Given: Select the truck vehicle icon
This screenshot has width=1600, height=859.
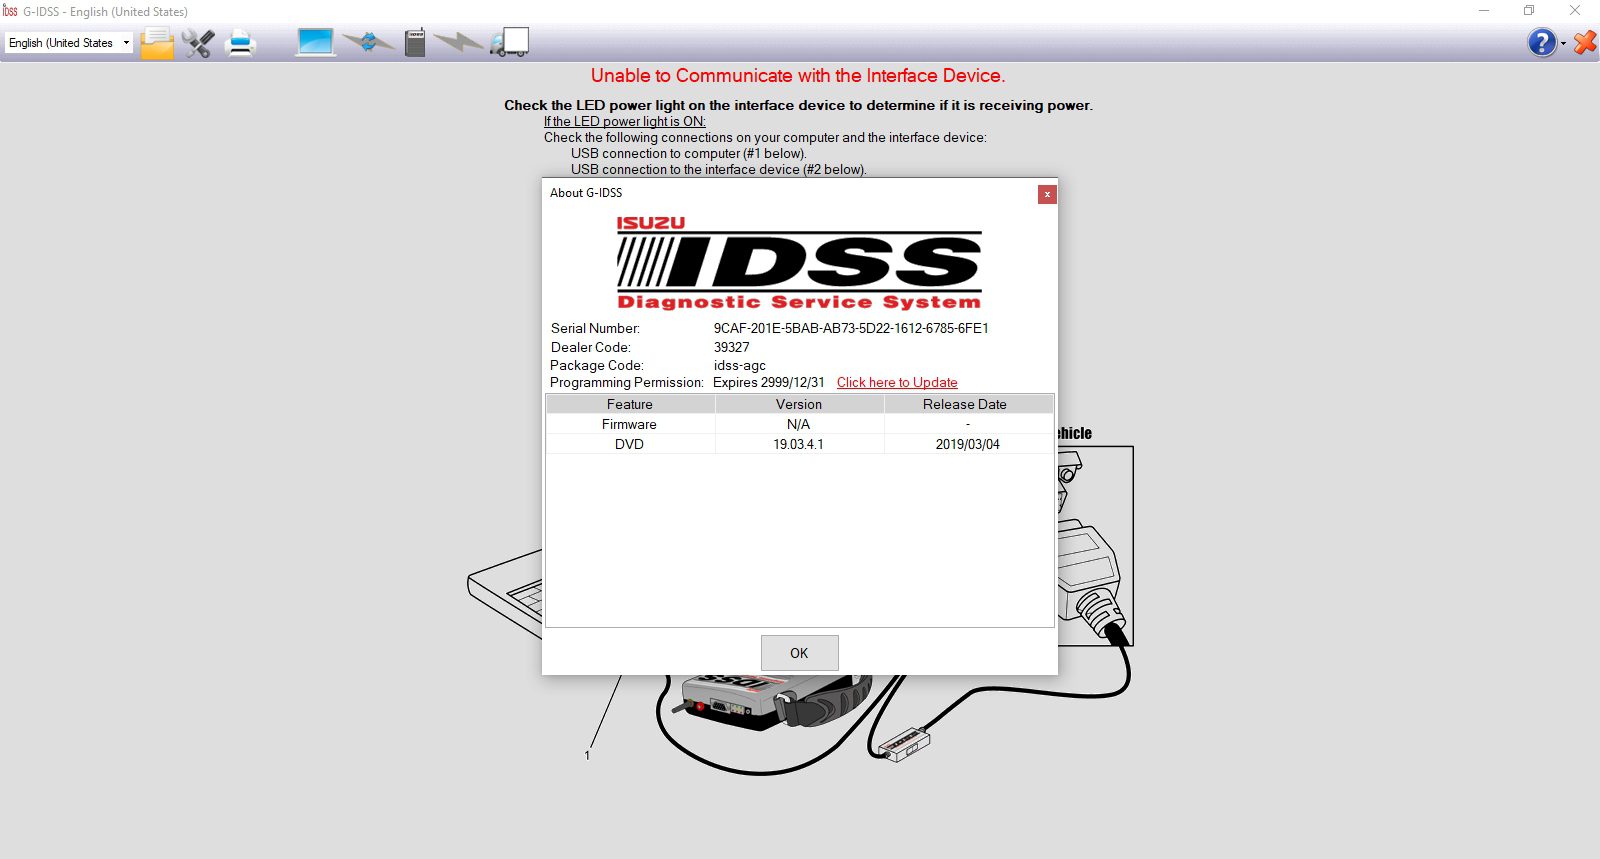Looking at the screenshot, I should (x=510, y=42).
